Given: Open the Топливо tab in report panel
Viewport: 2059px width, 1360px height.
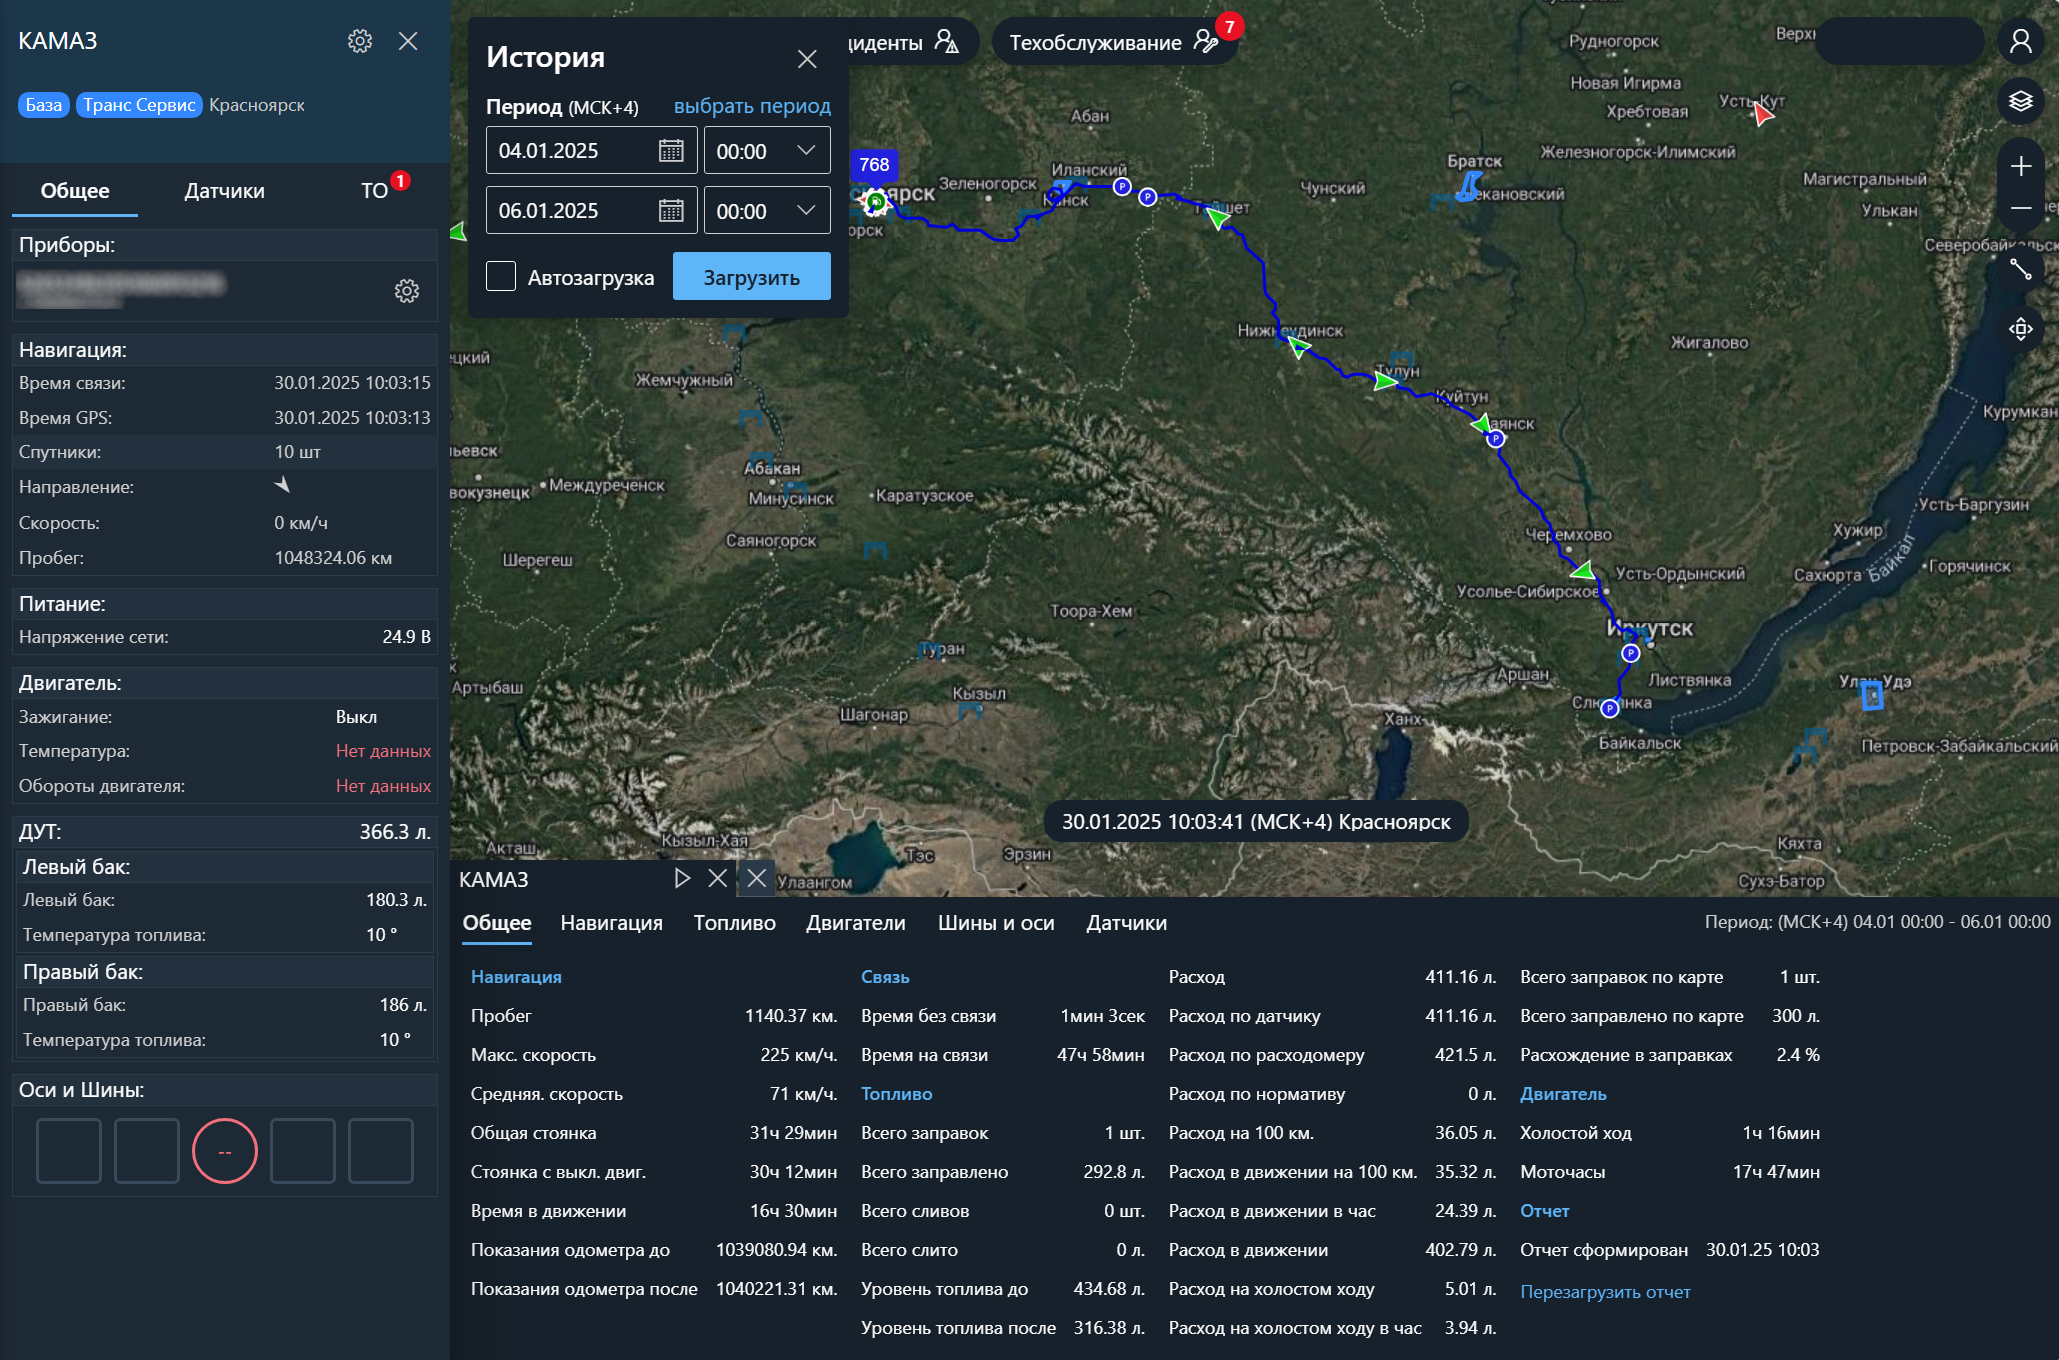Looking at the screenshot, I should (x=734, y=923).
